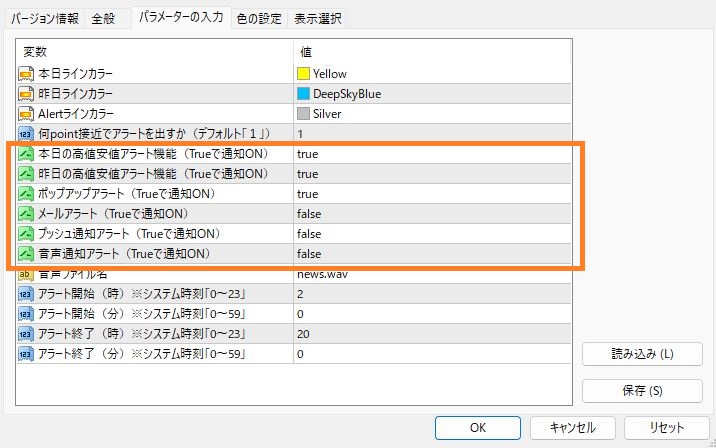Switch to the 色の設定 tab
Screen dimensions: 716x448
(x=258, y=18)
